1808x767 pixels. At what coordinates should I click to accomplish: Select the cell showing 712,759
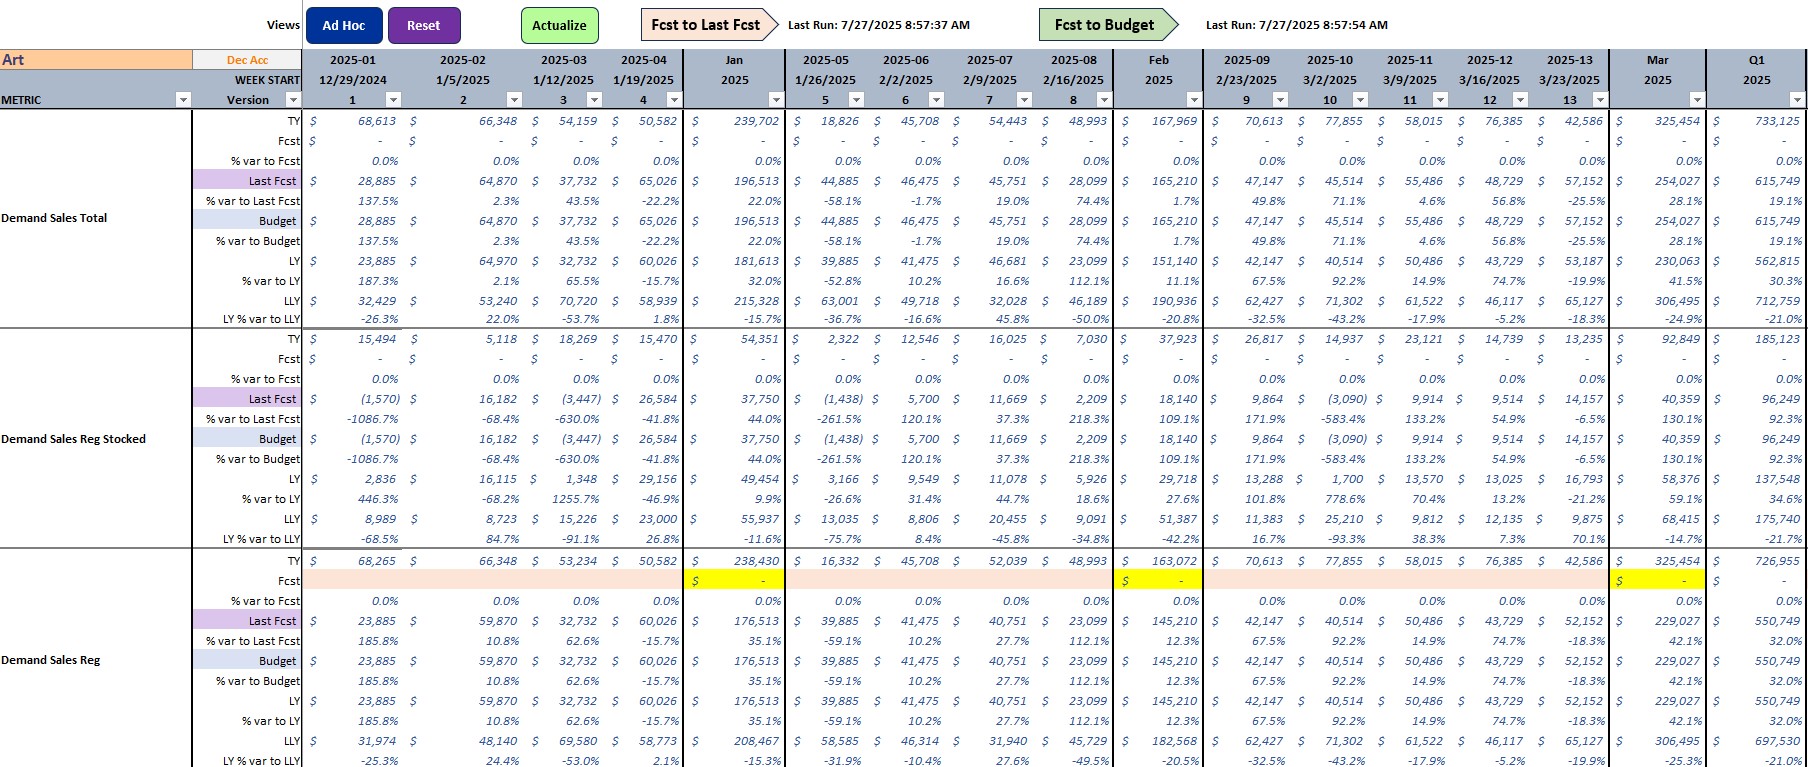(1757, 301)
